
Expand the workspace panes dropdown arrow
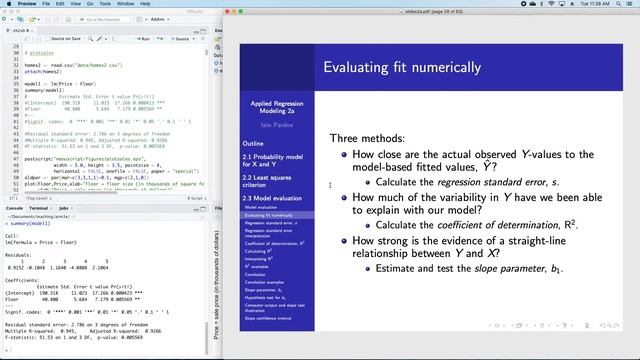[146, 20]
